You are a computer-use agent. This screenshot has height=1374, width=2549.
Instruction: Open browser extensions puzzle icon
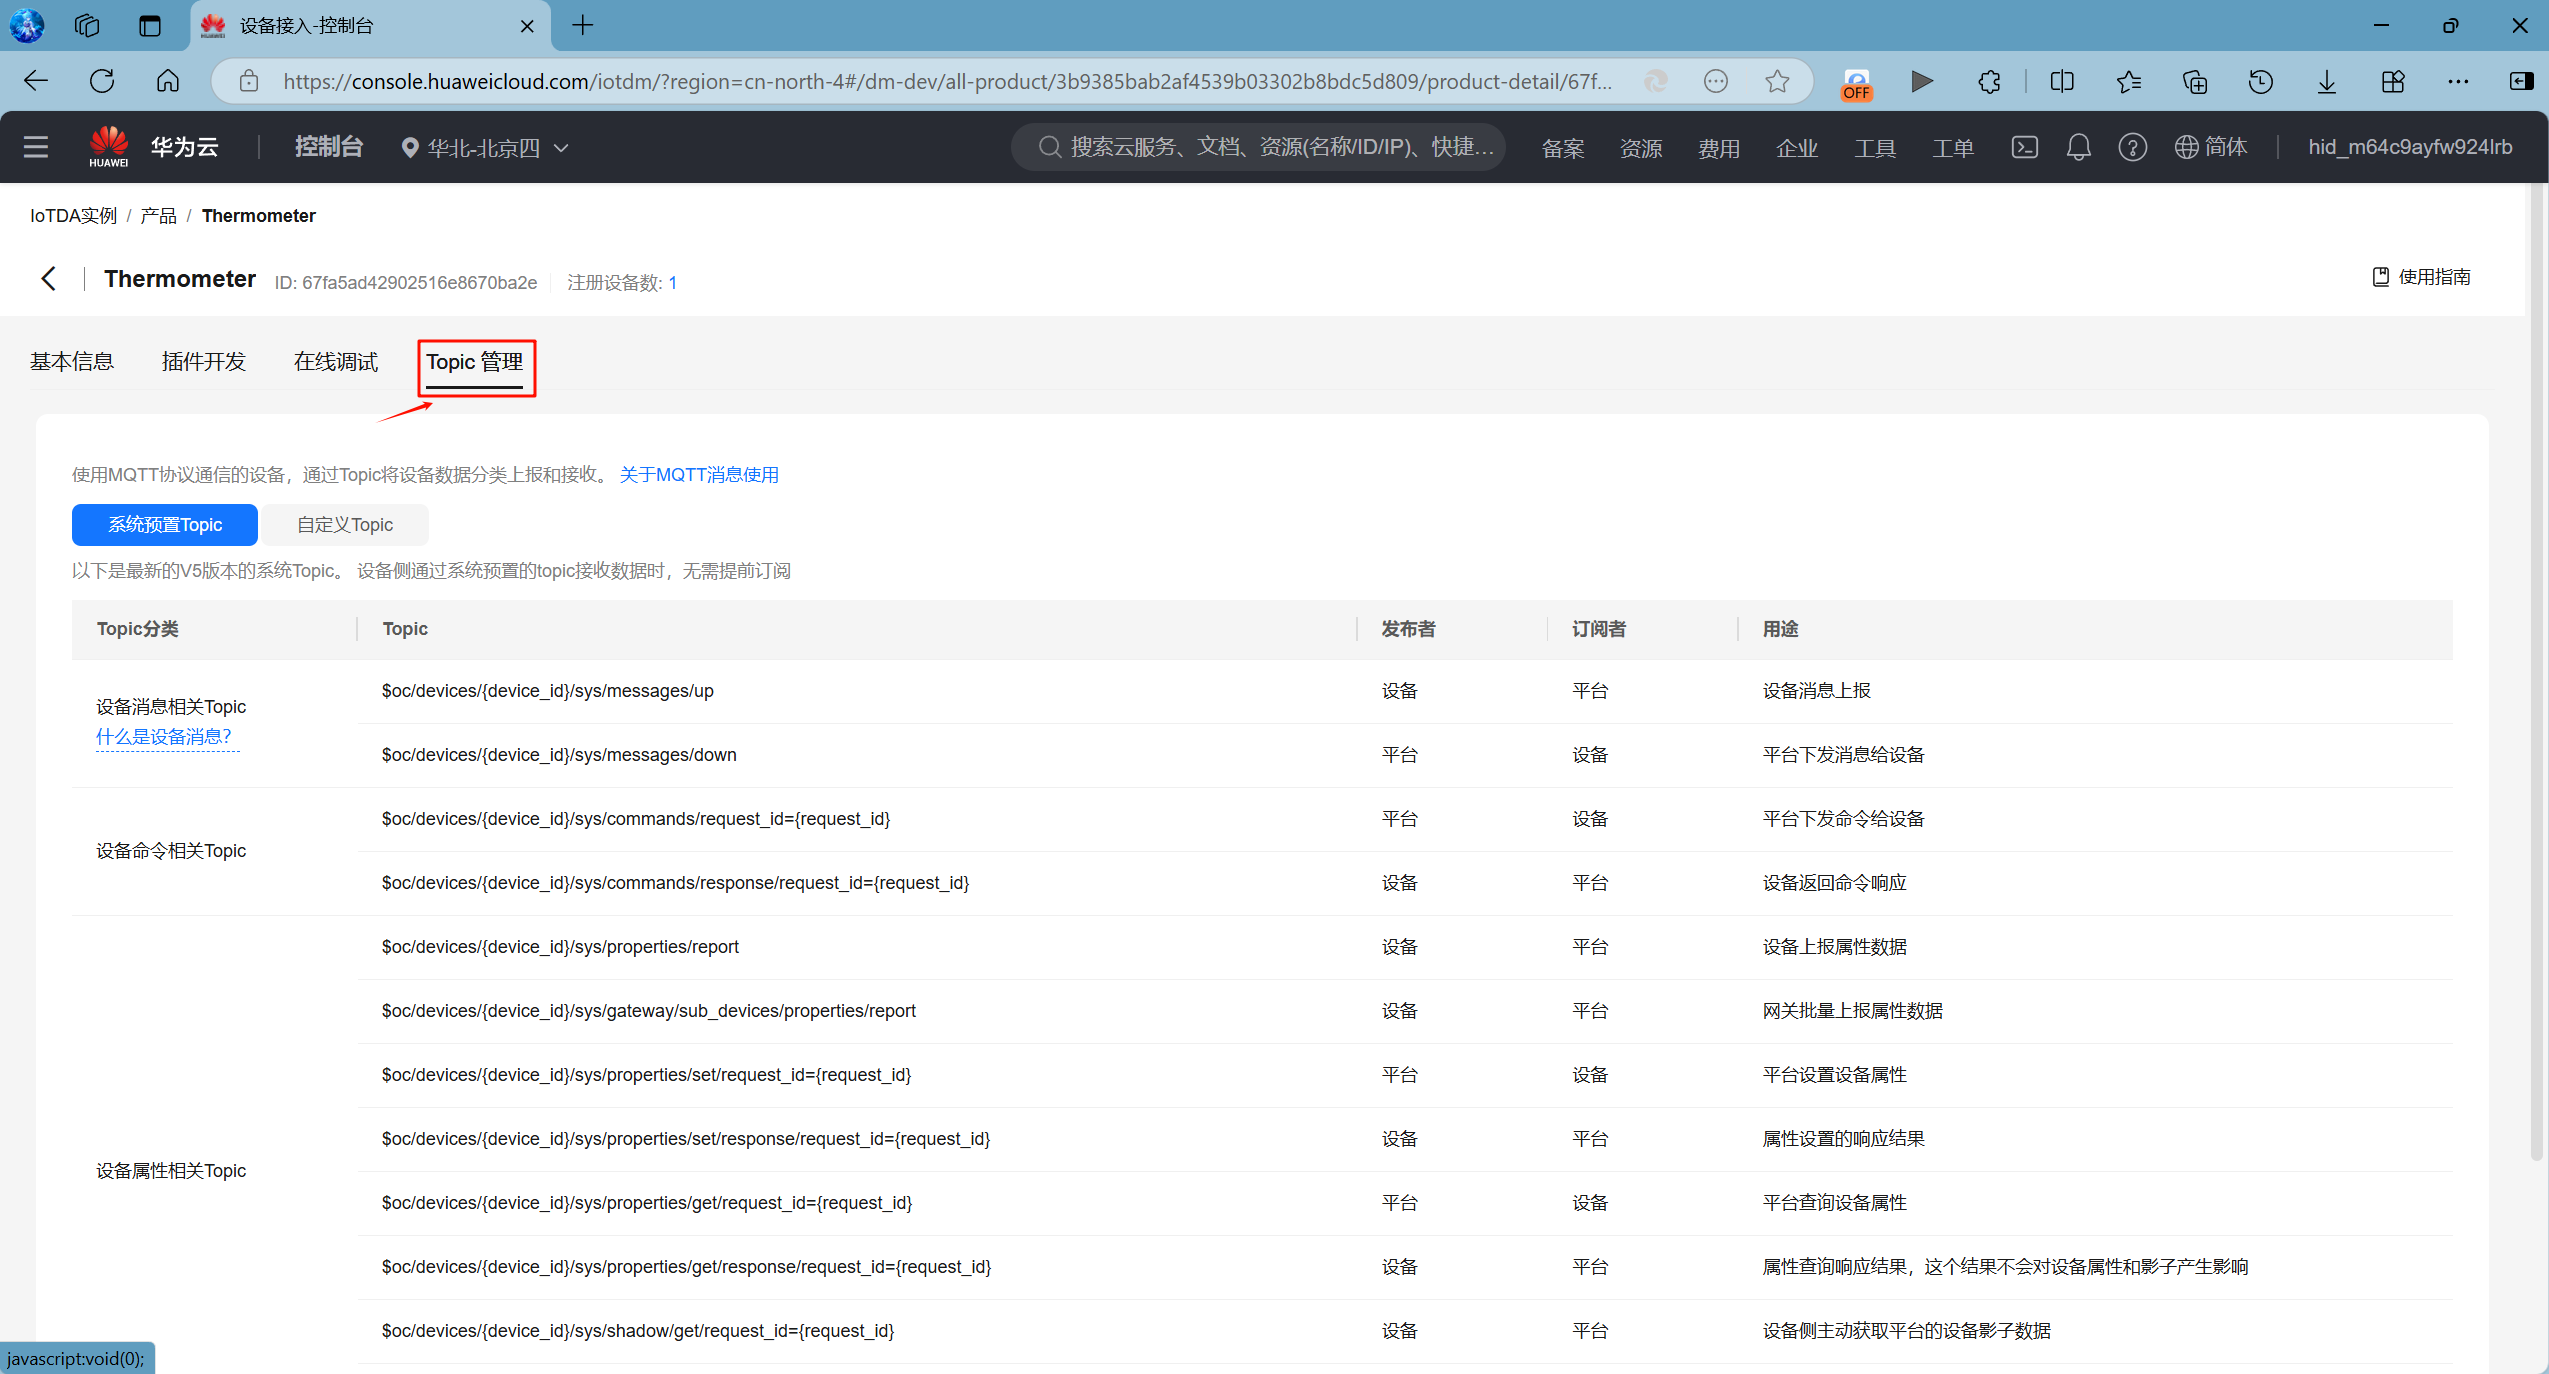tap(1989, 81)
